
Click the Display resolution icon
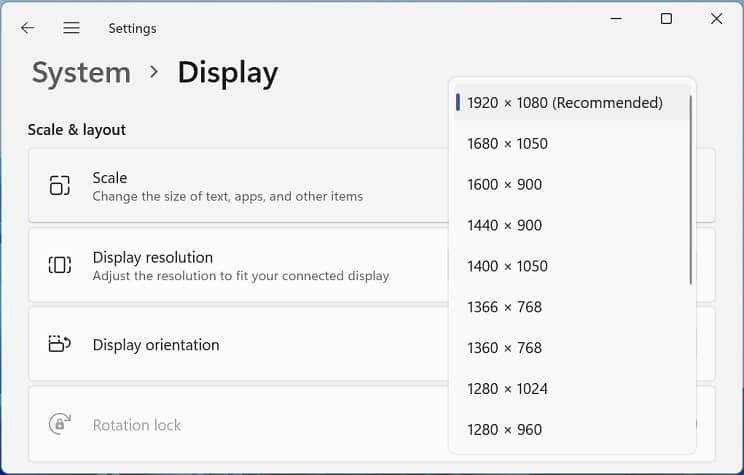coord(60,265)
